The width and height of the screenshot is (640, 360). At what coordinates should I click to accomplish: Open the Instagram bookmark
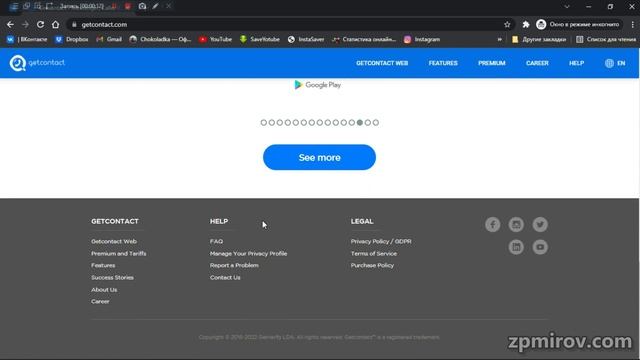click(422, 39)
